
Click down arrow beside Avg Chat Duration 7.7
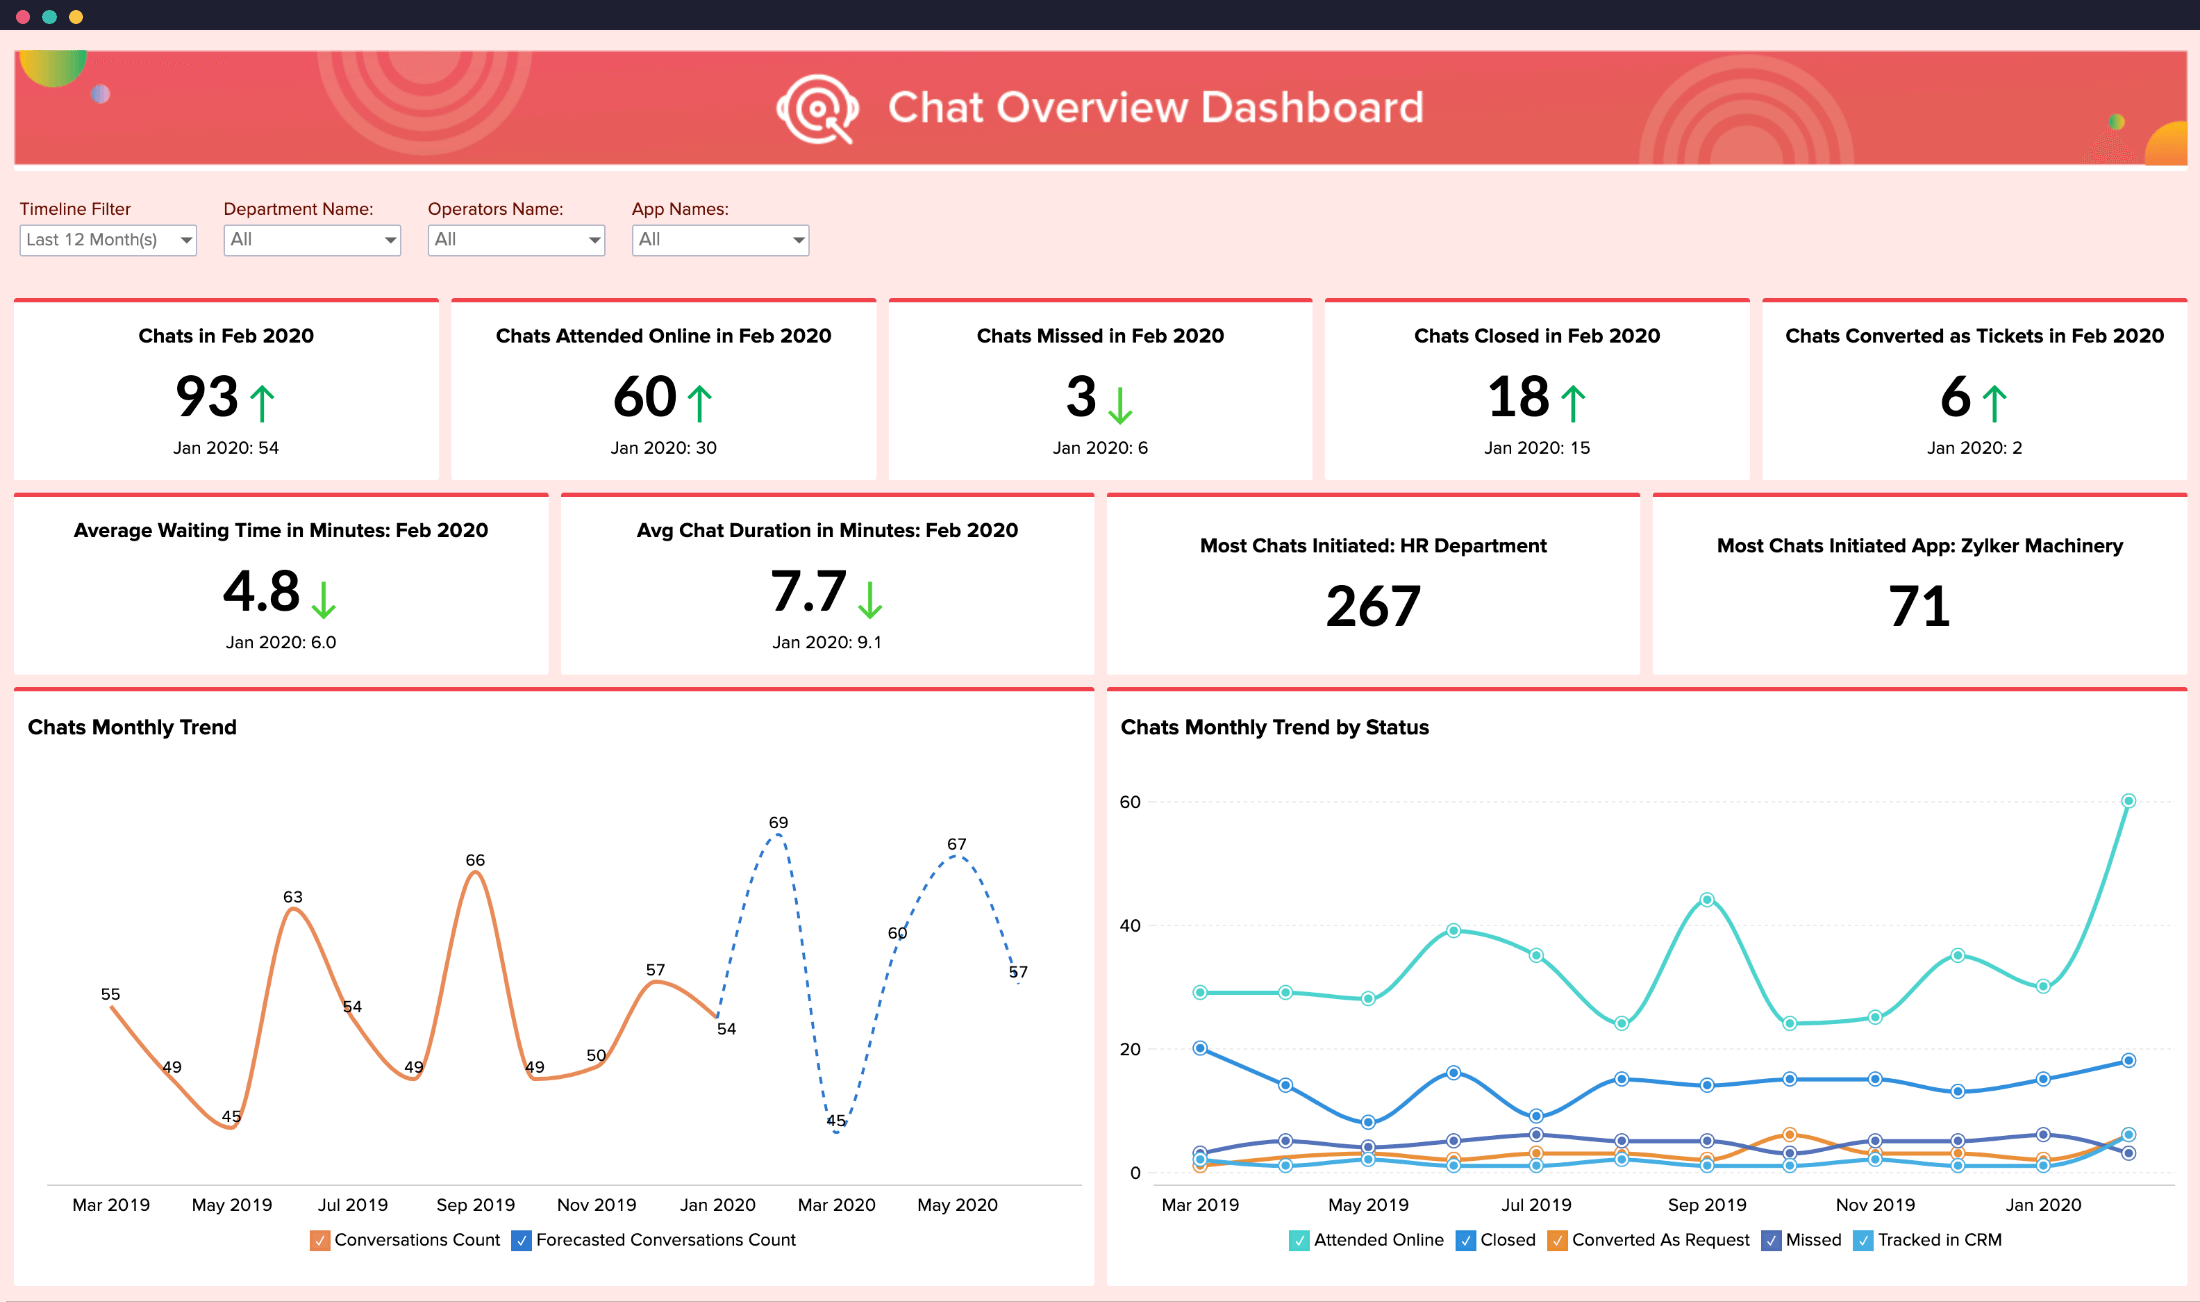point(870,598)
